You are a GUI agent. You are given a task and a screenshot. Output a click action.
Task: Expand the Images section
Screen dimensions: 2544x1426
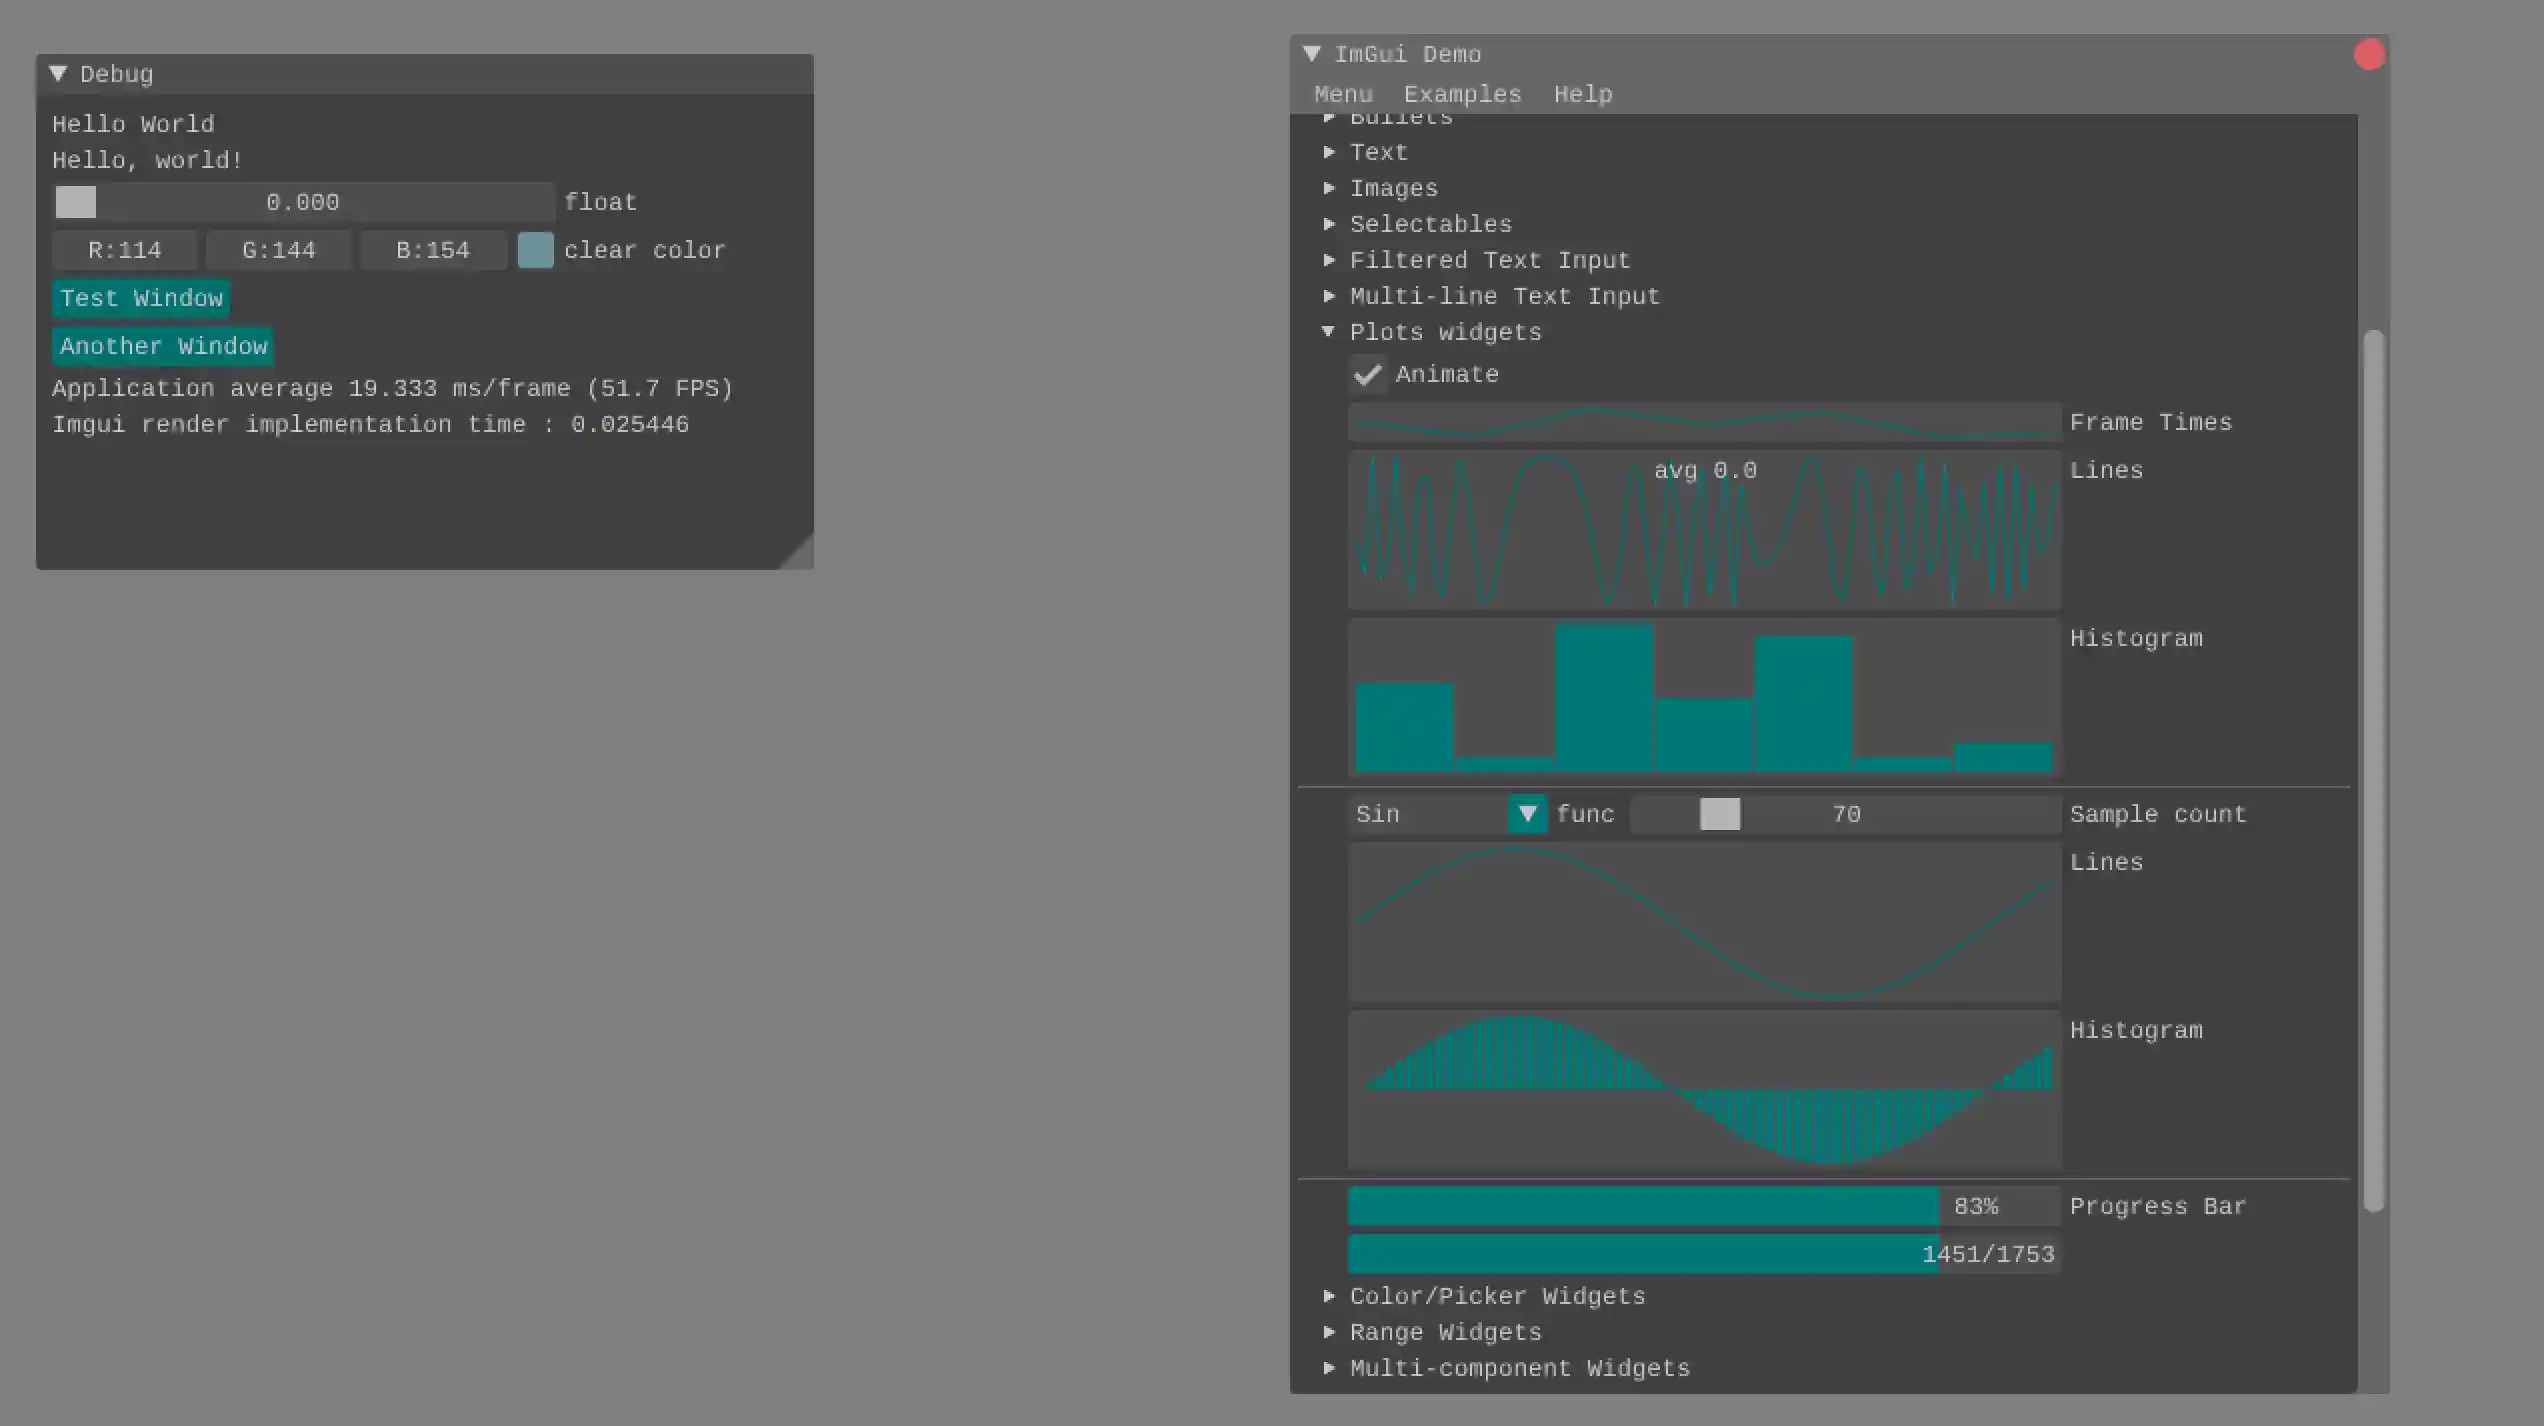click(x=1330, y=187)
